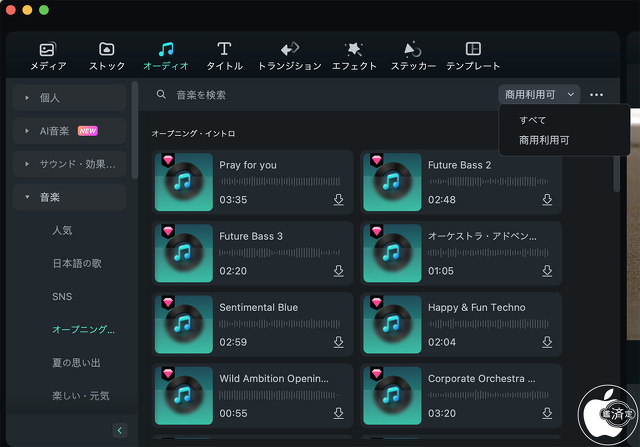Download the オーケストラ・アドベン track
Image resolution: width=640 pixels, height=447 pixels.
547,271
